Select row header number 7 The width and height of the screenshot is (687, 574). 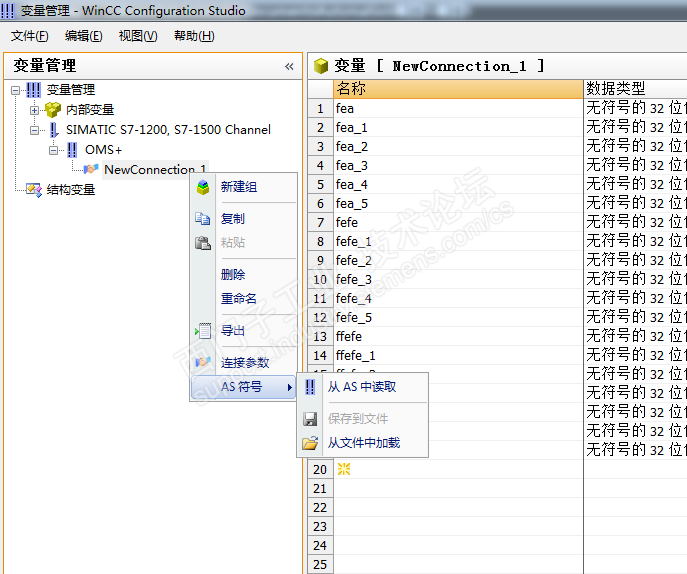[320, 223]
